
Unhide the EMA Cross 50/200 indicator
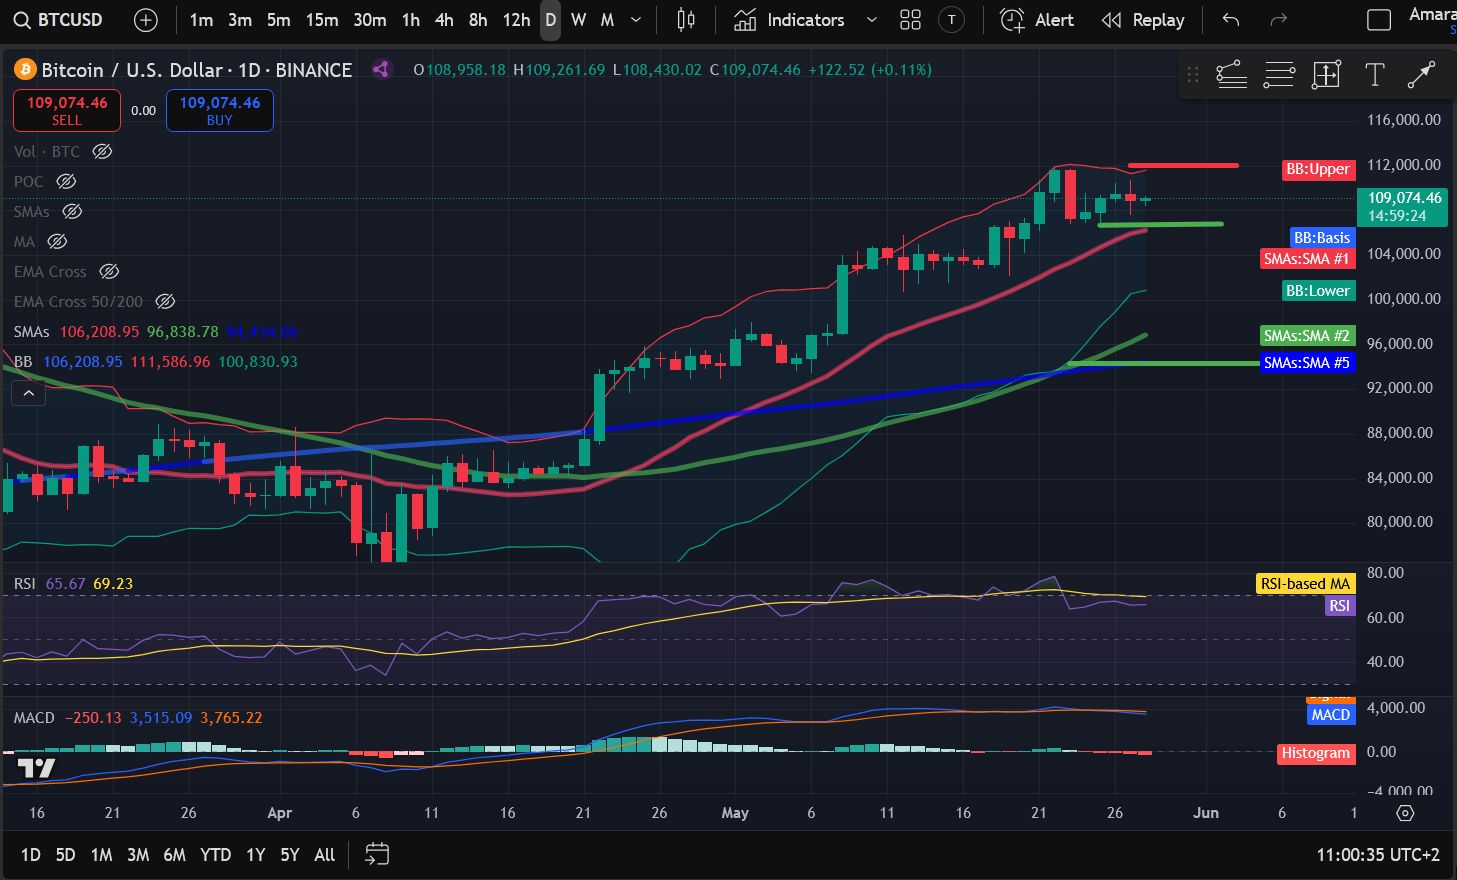point(166,302)
